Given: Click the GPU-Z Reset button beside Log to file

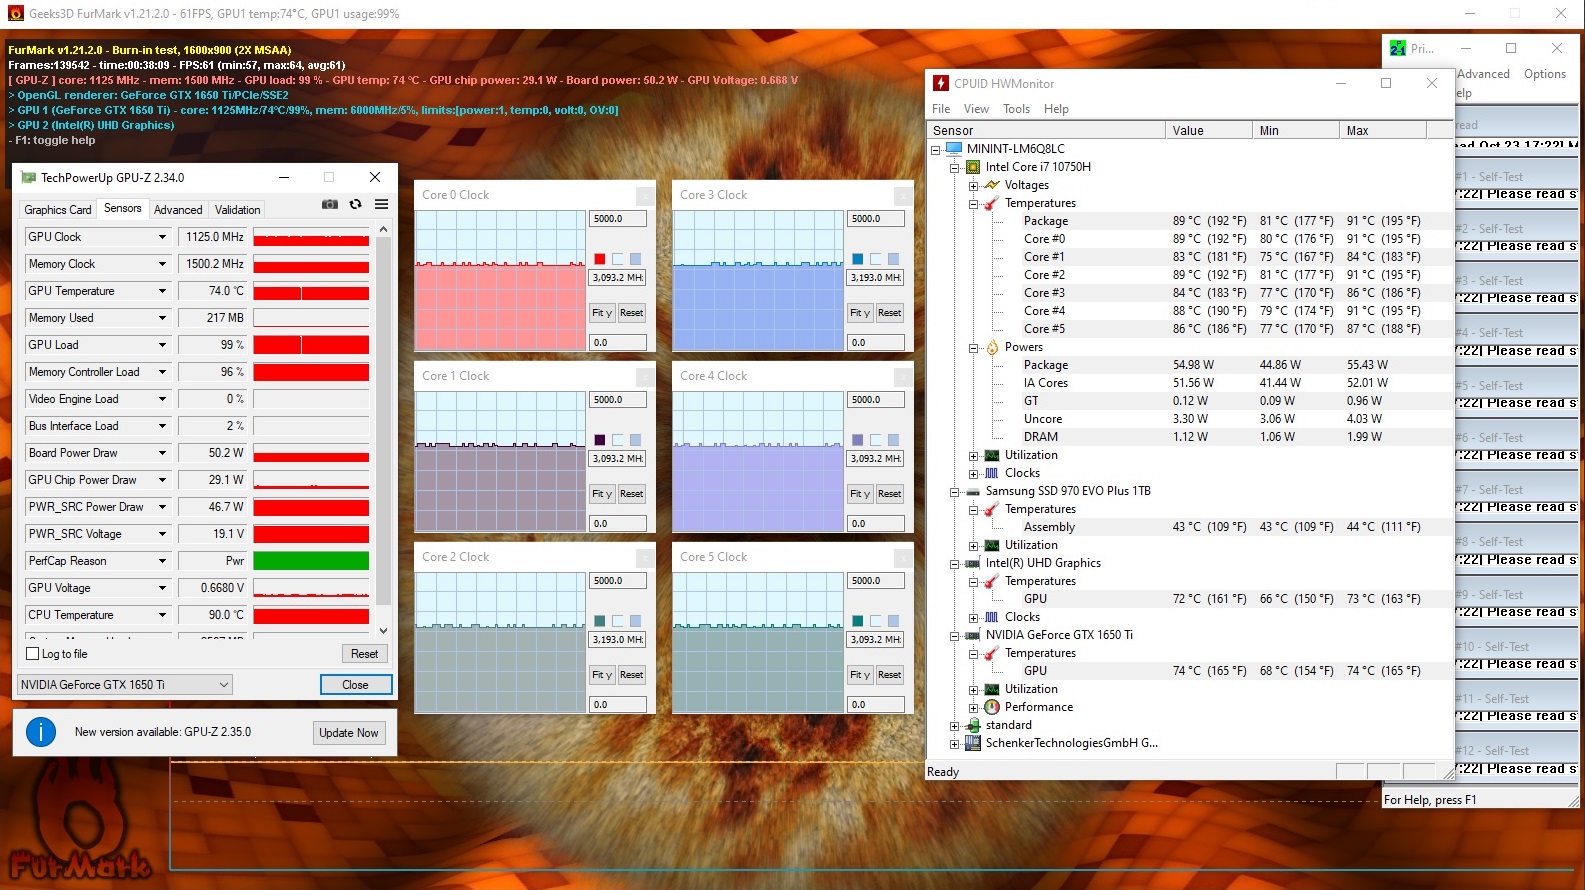Looking at the screenshot, I should click(x=364, y=654).
